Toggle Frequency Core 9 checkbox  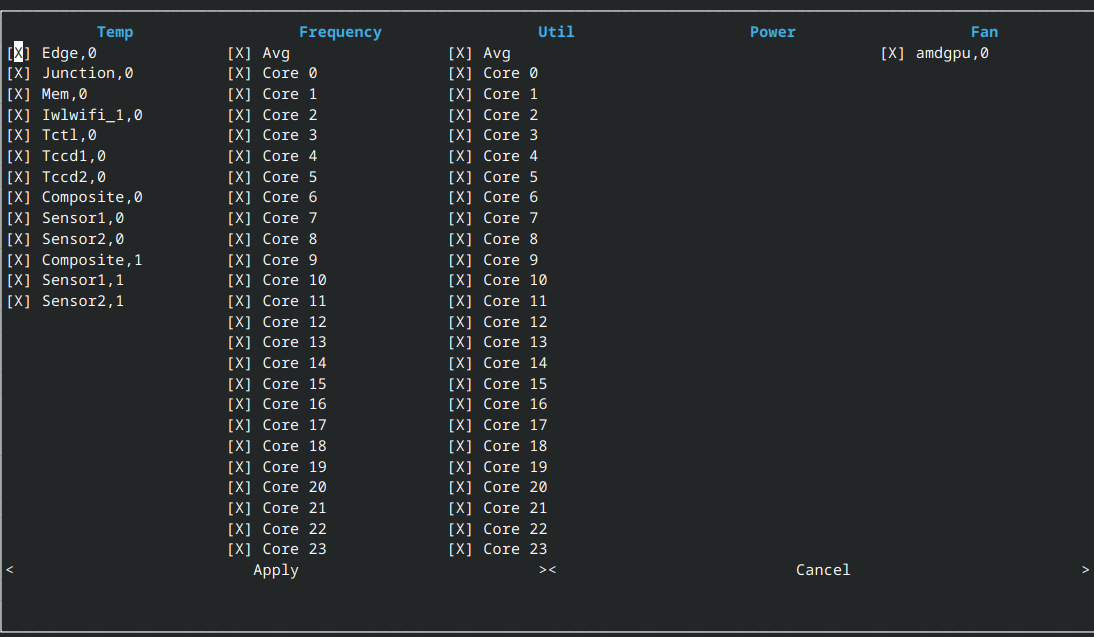(x=239, y=260)
